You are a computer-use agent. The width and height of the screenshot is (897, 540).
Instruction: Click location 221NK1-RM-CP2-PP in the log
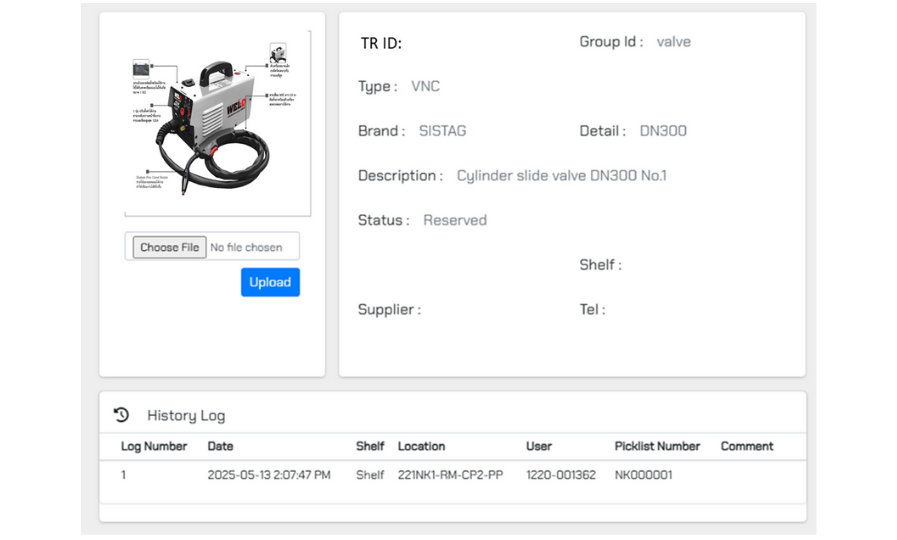[x=450, y=475]
